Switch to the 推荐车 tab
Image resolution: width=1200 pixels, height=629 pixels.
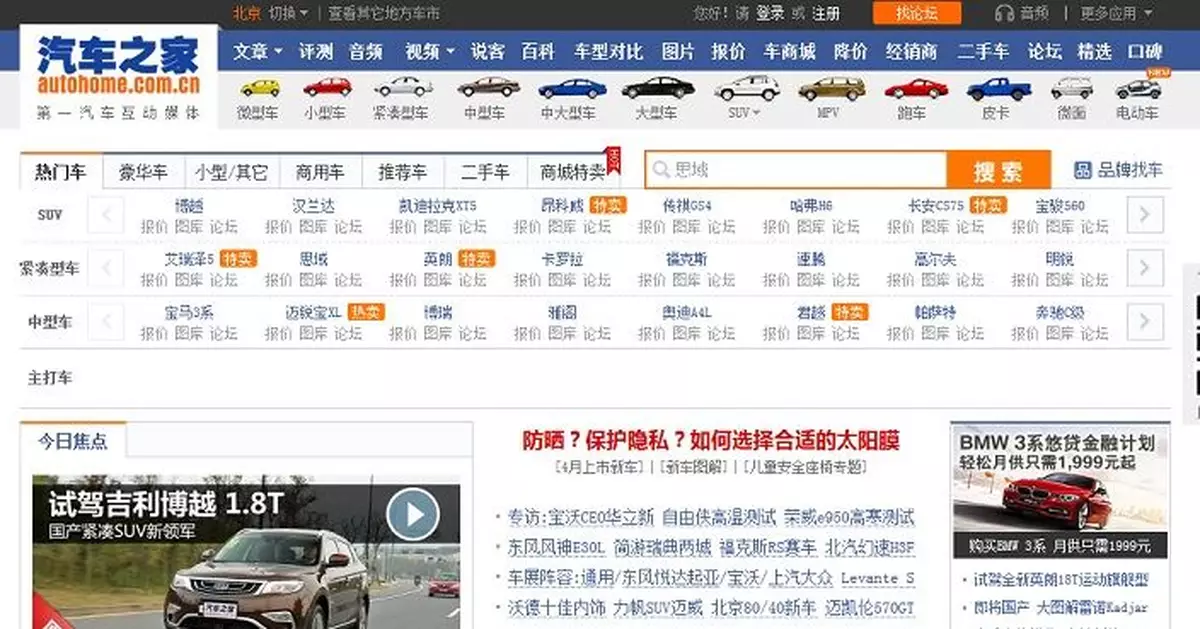402,171
